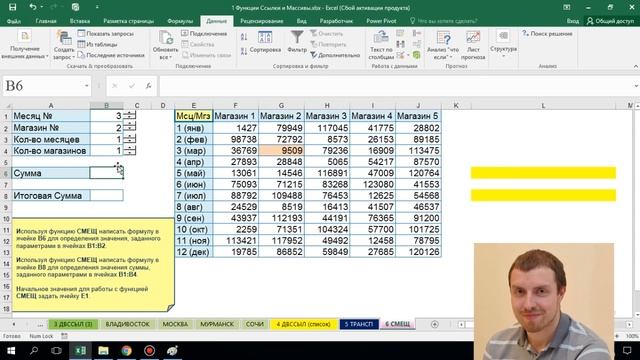
Task: Open Последние источники
Action: pyautogui.click(x=111, y=55)
